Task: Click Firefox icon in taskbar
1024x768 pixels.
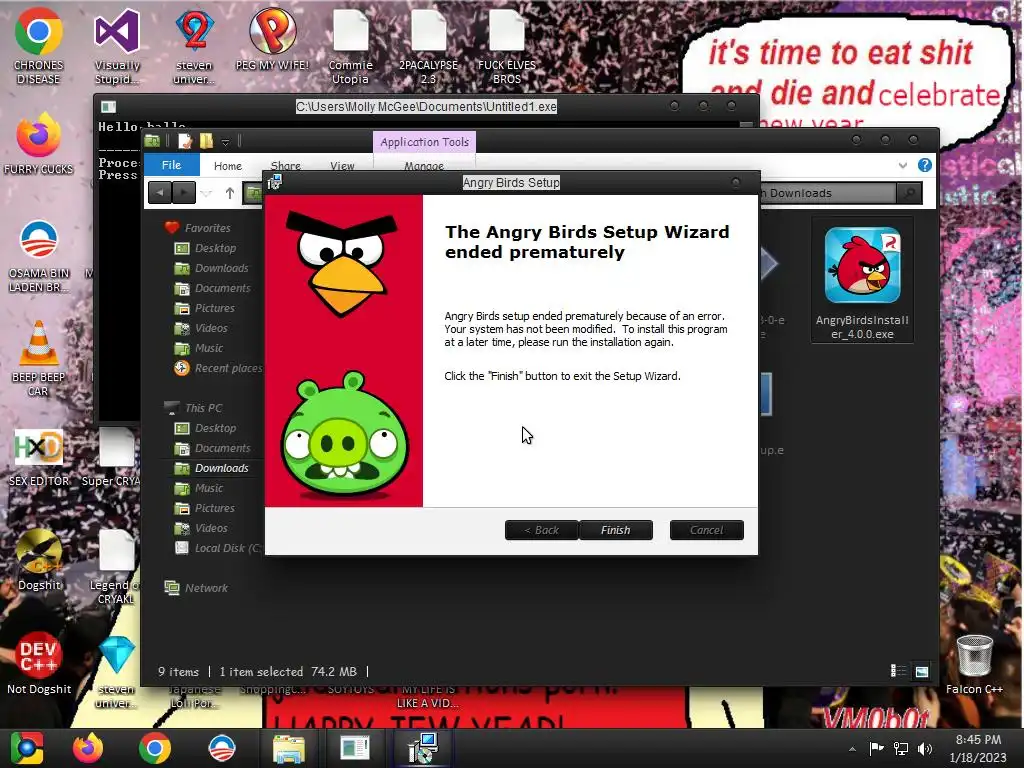Action: point(88,748)
